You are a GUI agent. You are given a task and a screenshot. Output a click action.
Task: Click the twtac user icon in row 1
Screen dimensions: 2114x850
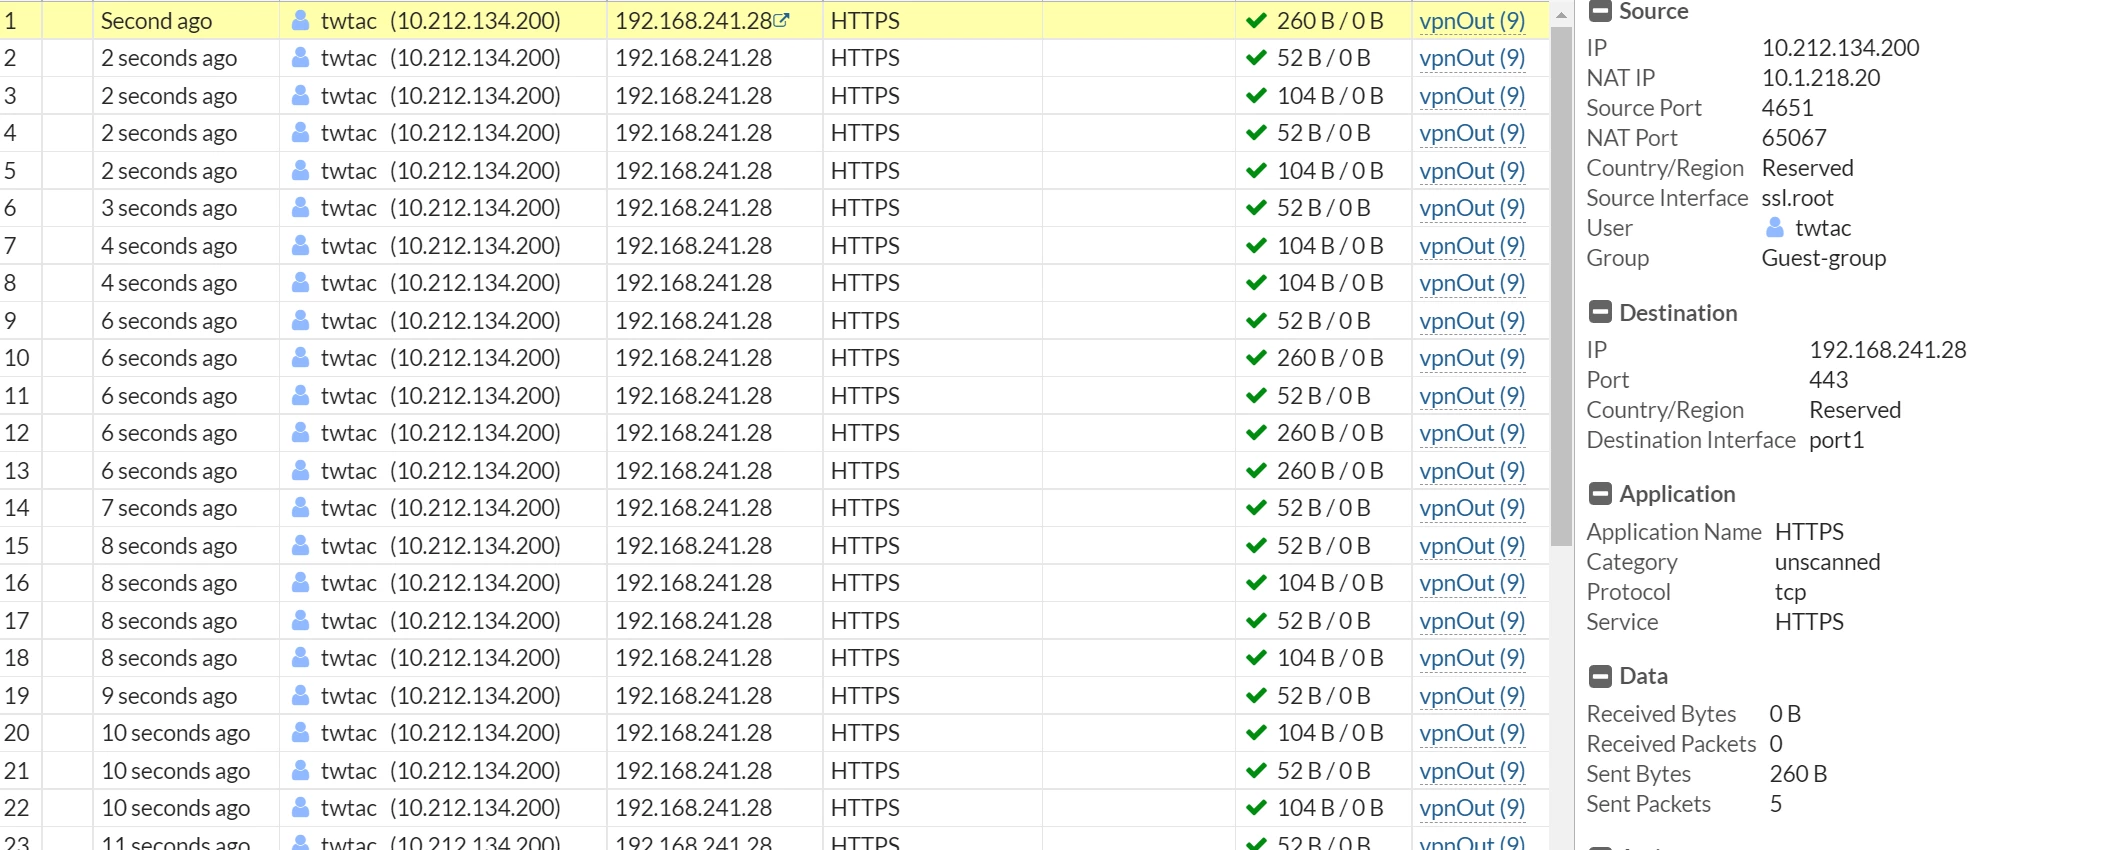pos(300,20)
